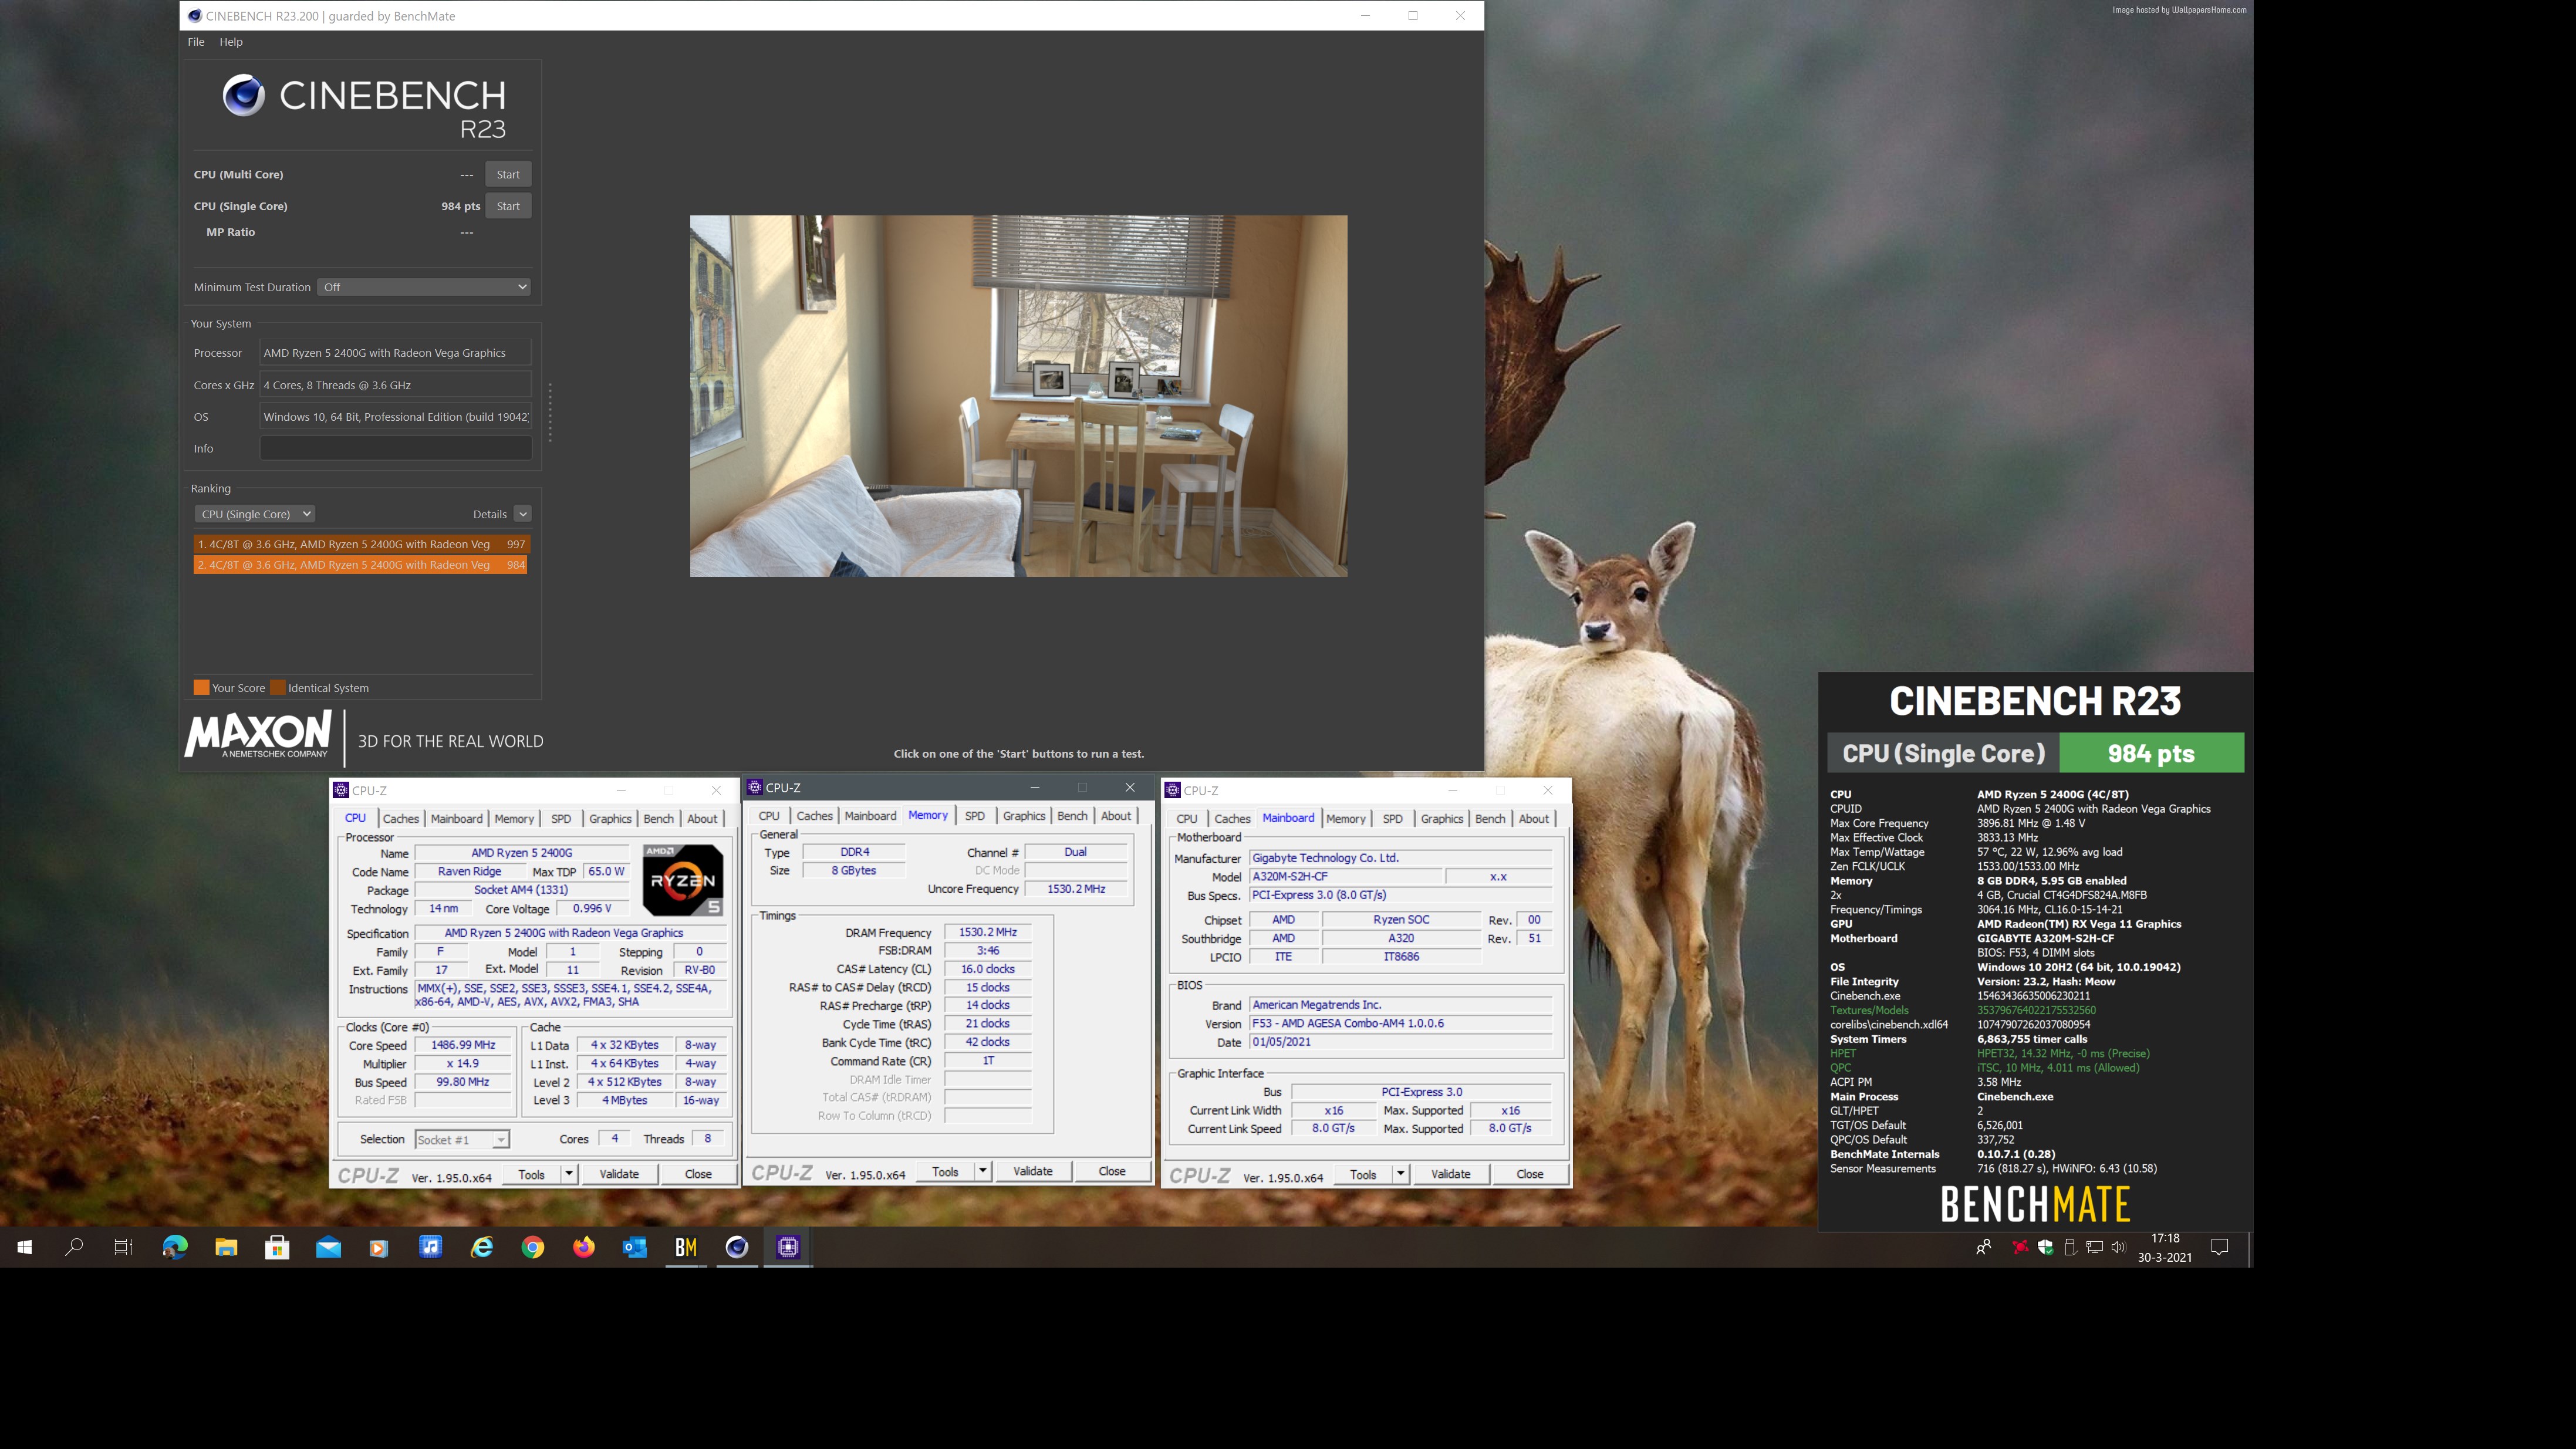Click the red tray application icon
The height and width of the screenshot is (1449, 2576).
pos(2020,1247)
